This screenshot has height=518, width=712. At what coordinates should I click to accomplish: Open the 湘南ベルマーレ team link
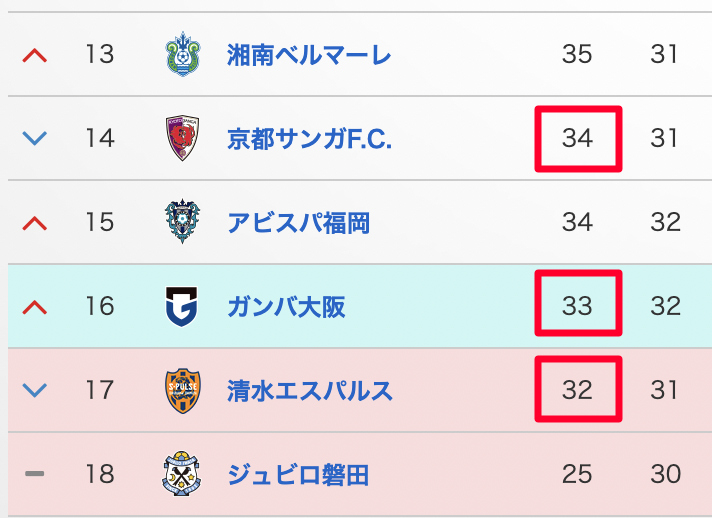pos(309,54)
